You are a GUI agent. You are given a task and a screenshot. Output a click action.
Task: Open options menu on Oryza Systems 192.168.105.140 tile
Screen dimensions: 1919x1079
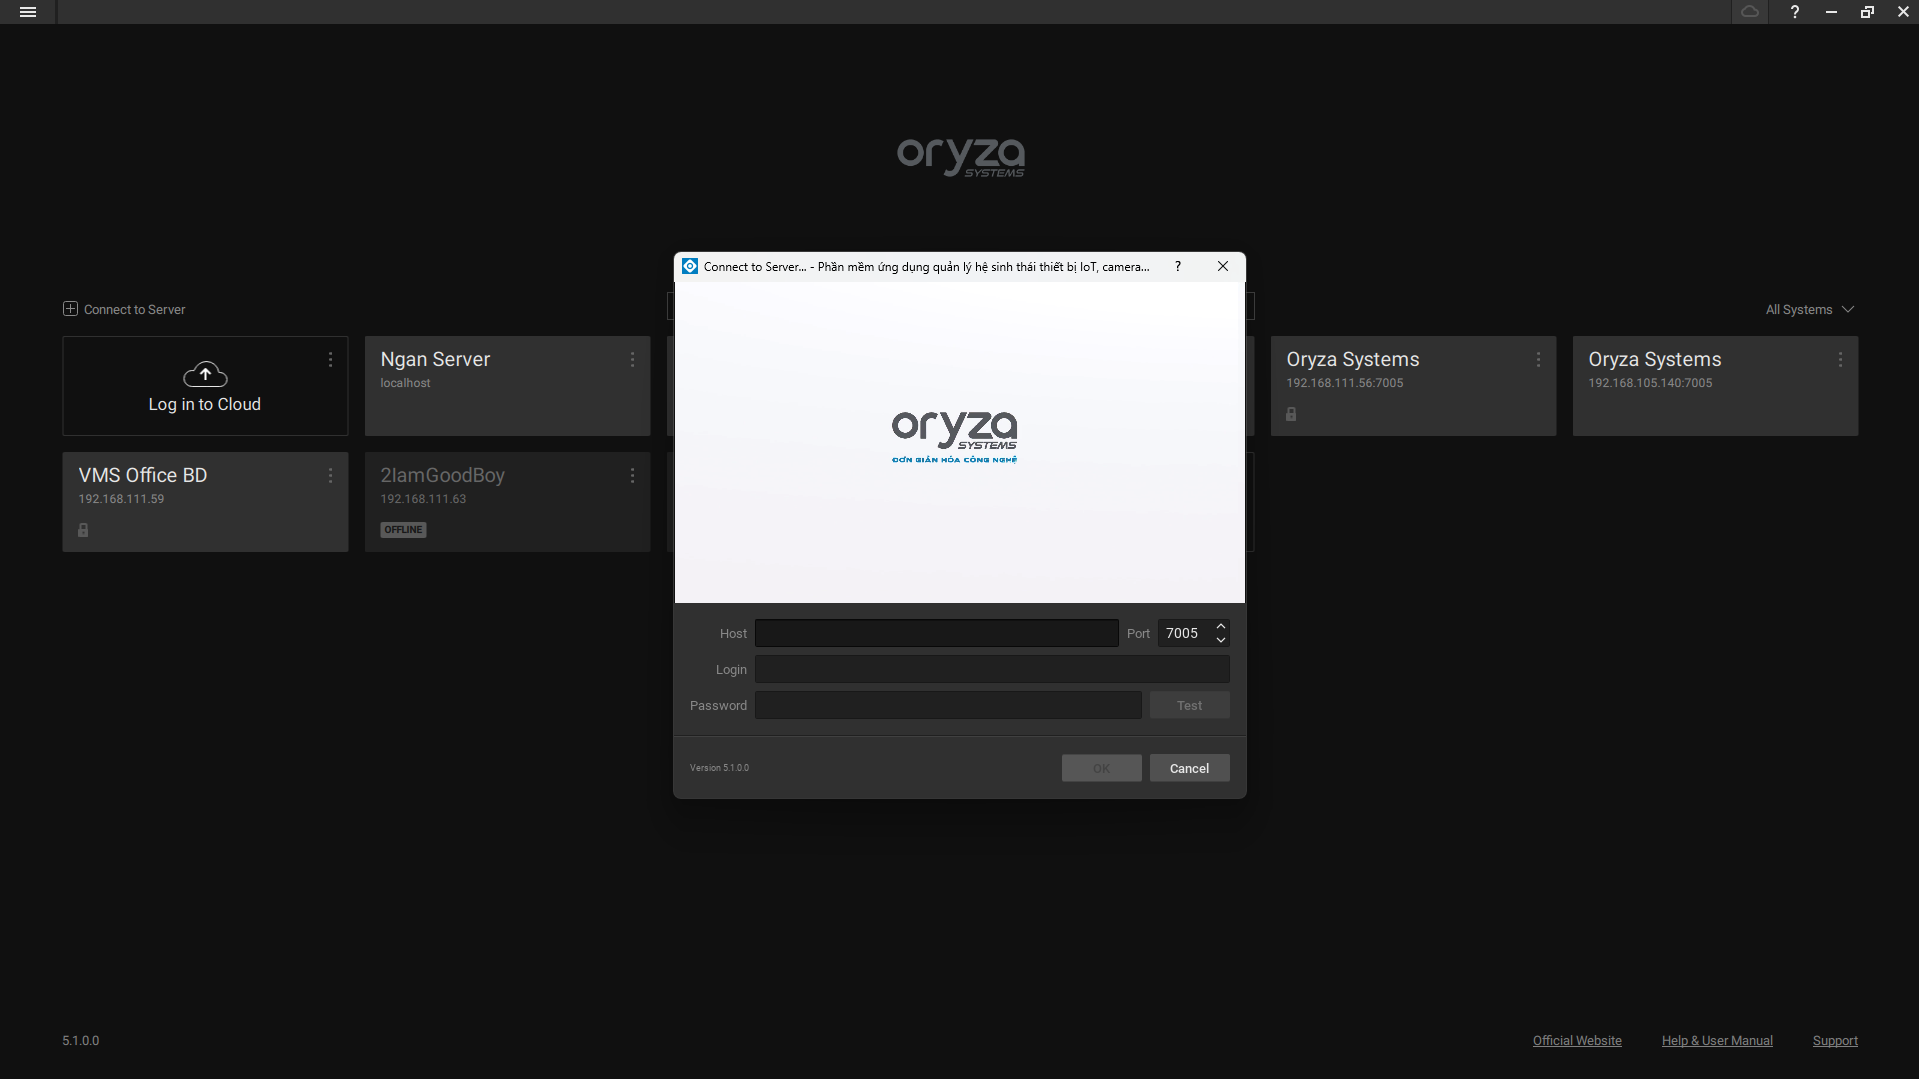pyautogui.click(x=1840, y=359)
